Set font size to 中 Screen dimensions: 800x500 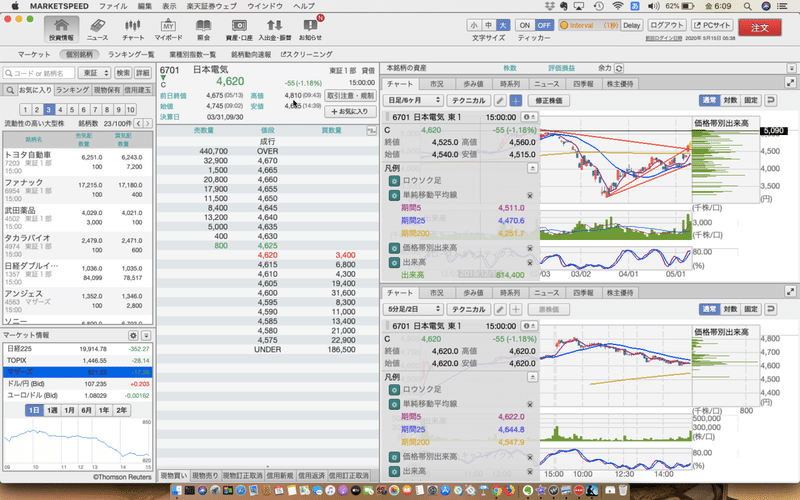pos(488,26)
